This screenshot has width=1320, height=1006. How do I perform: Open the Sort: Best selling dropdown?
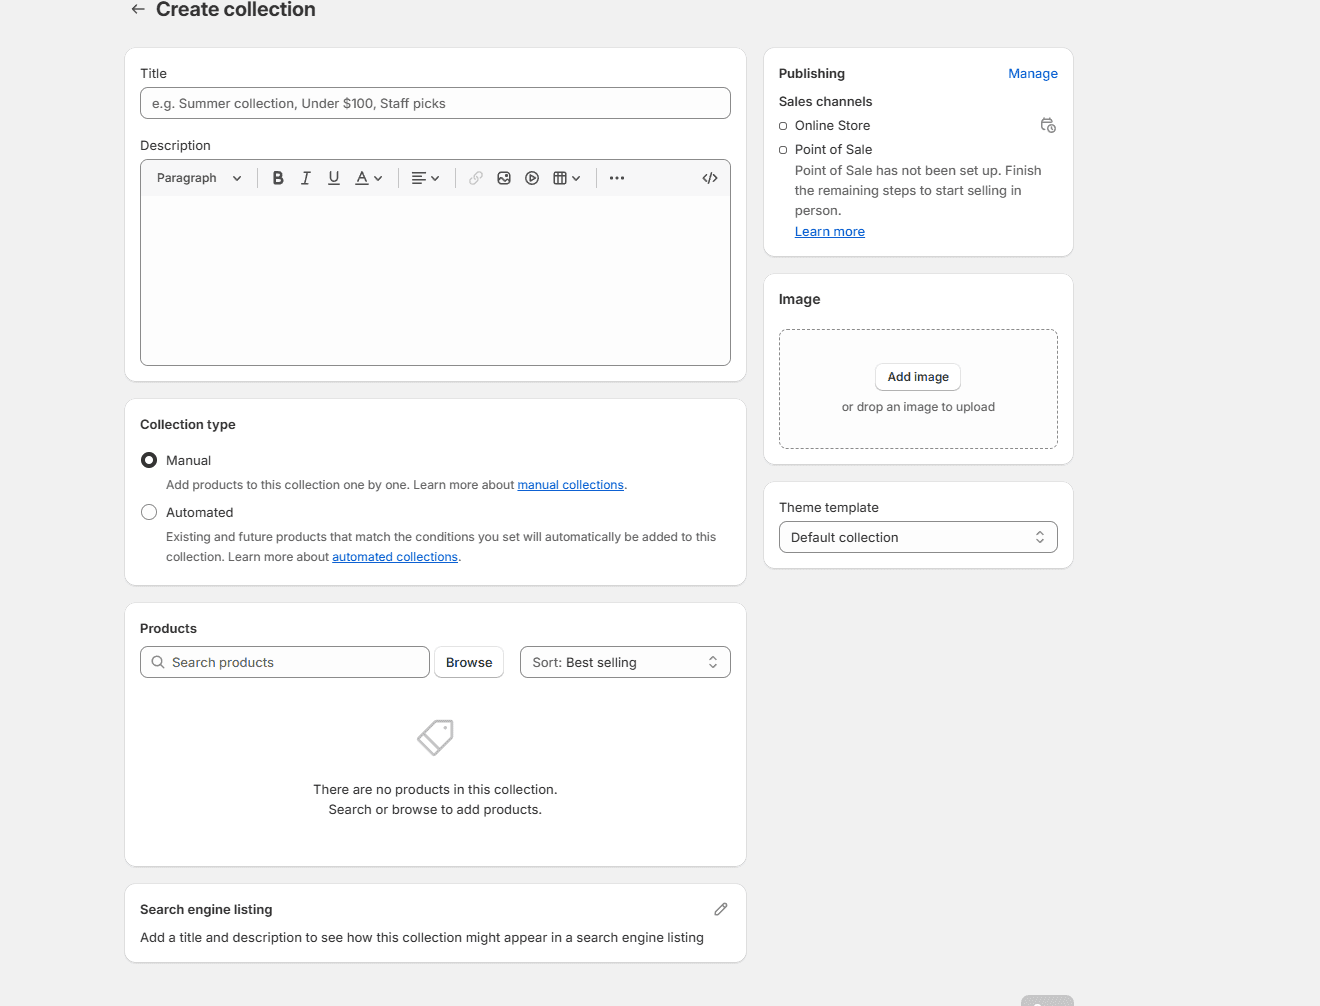pyautogui.click(x=624, y=661)
